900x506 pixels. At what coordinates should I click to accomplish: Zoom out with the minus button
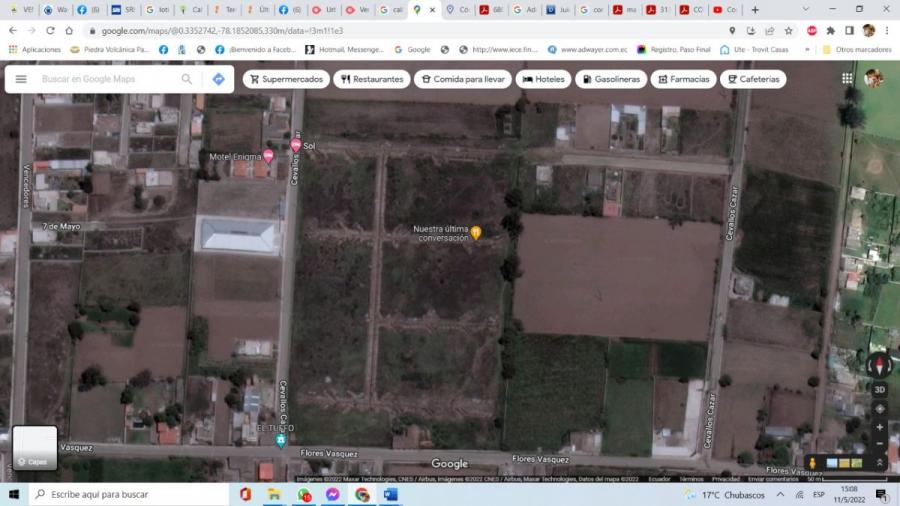tap(879, 443)
